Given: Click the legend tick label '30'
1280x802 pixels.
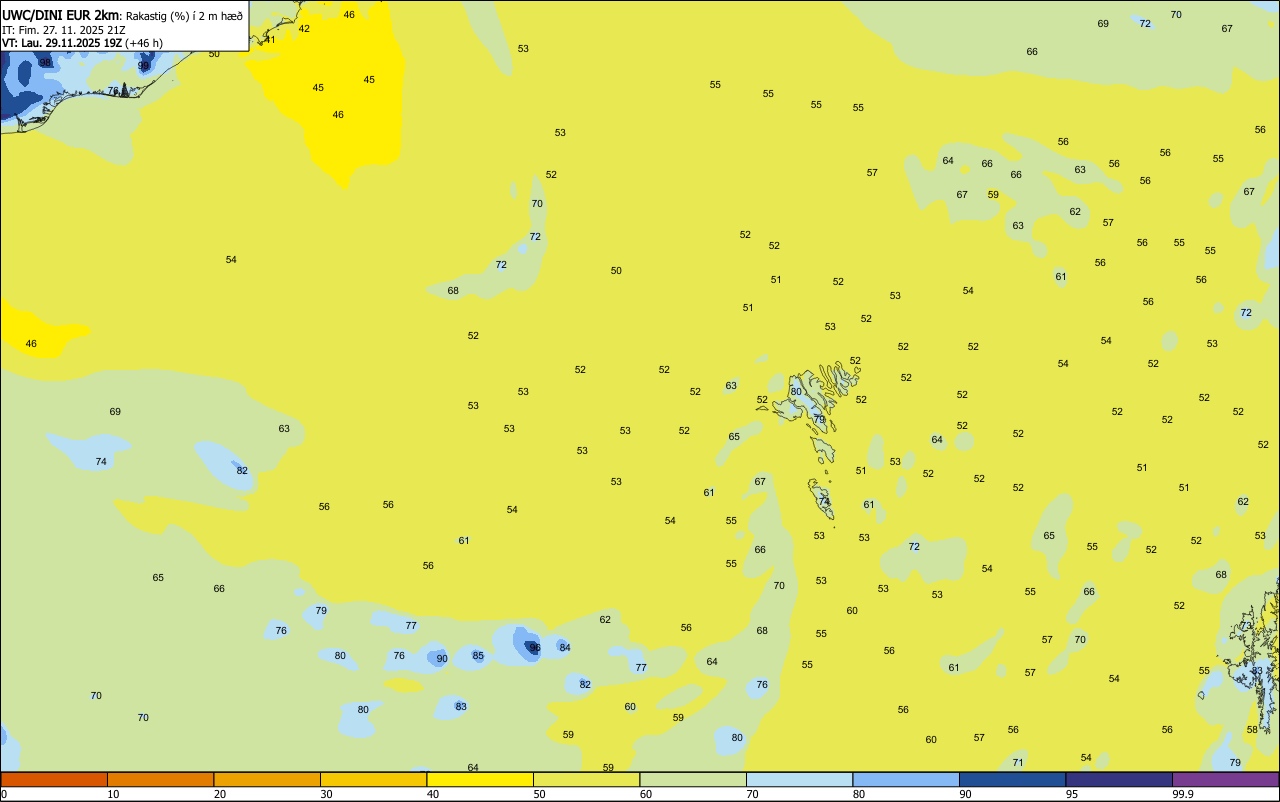Looking at the screenshot, I should pyautogui.click(x=326, y=794).
